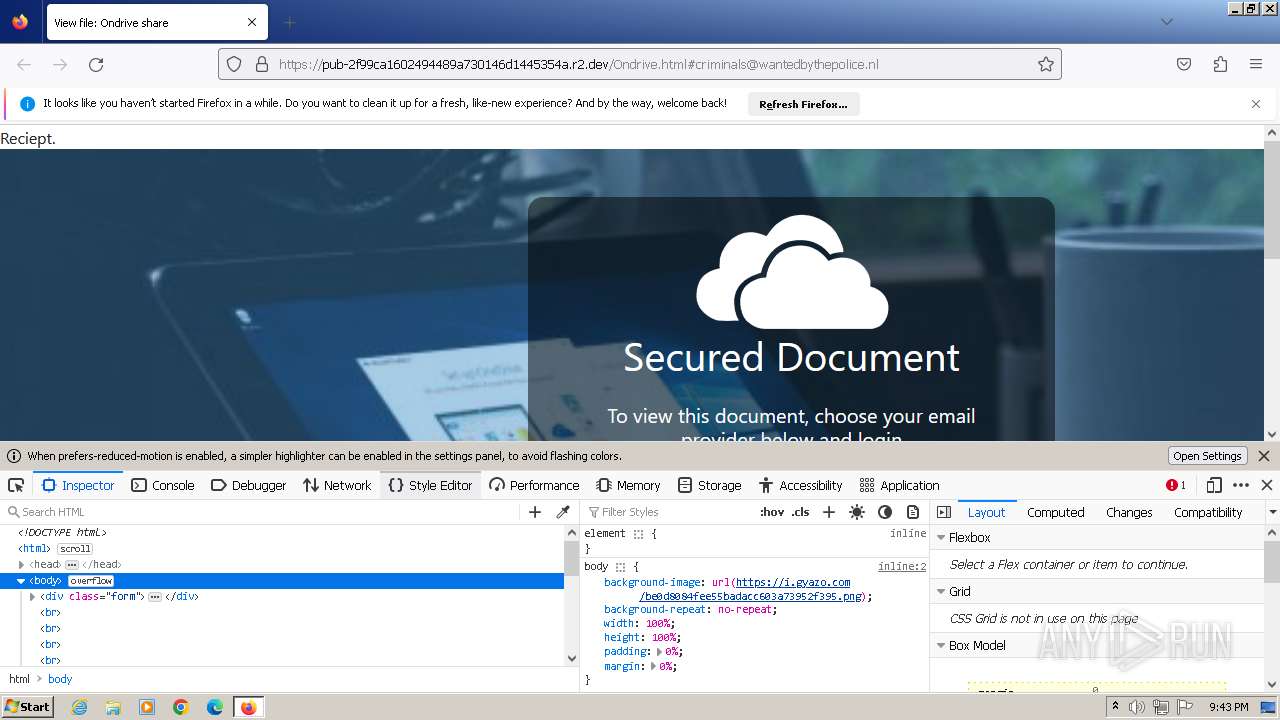The height and width of the screenshot is (720, 1280).
Task: Click the Open Settings button
Action: click(x=1207, y=456)
